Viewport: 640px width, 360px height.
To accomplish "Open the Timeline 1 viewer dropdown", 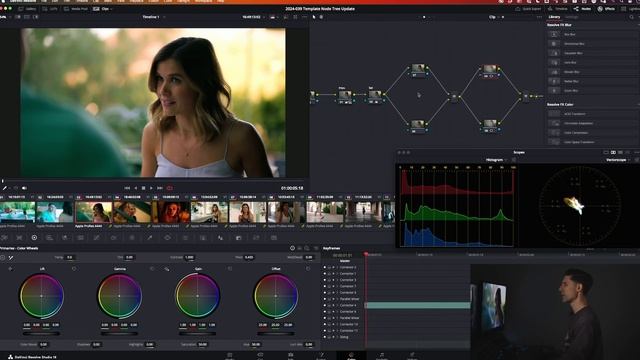I will (x=153, y=17).
